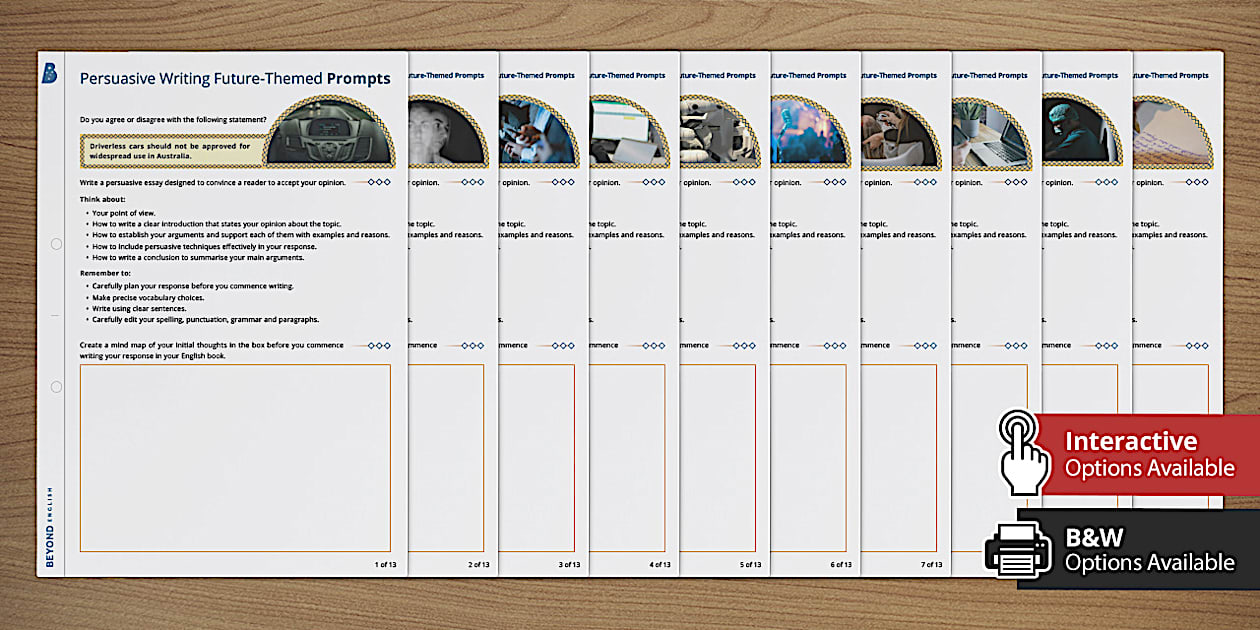Click the man's face photo on page 2
Image resolution: width=1260 pixels, height=630 pixels.
[x=442, y=133]
